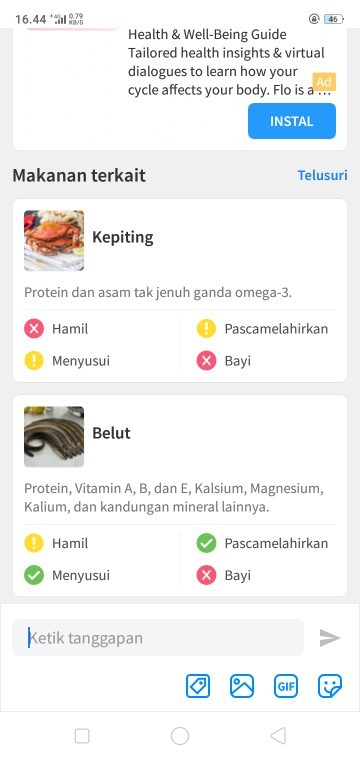Open the Belut eel thumbnail
The height and width of the screenshot is (760, 360).
tap(54, 436)
